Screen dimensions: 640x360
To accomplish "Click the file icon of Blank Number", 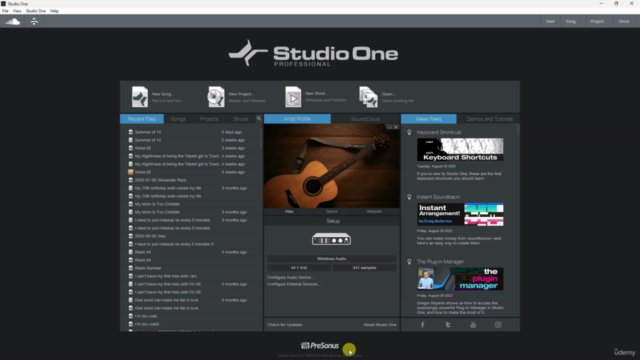I will [x=131, y=268].
